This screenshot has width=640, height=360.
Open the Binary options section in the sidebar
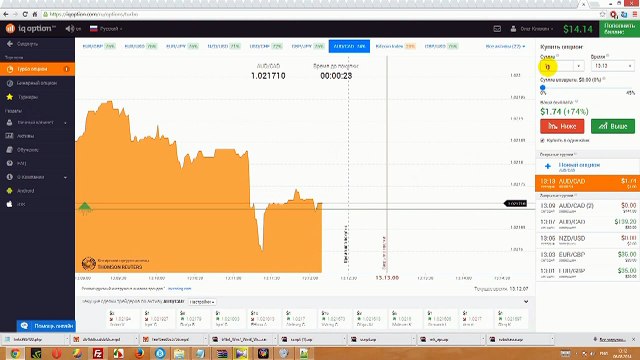tap(37, 83)
